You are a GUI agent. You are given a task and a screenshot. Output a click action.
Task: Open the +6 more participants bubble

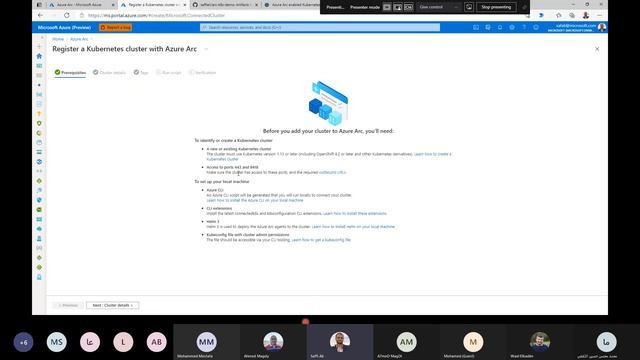(x=23, y=342)
